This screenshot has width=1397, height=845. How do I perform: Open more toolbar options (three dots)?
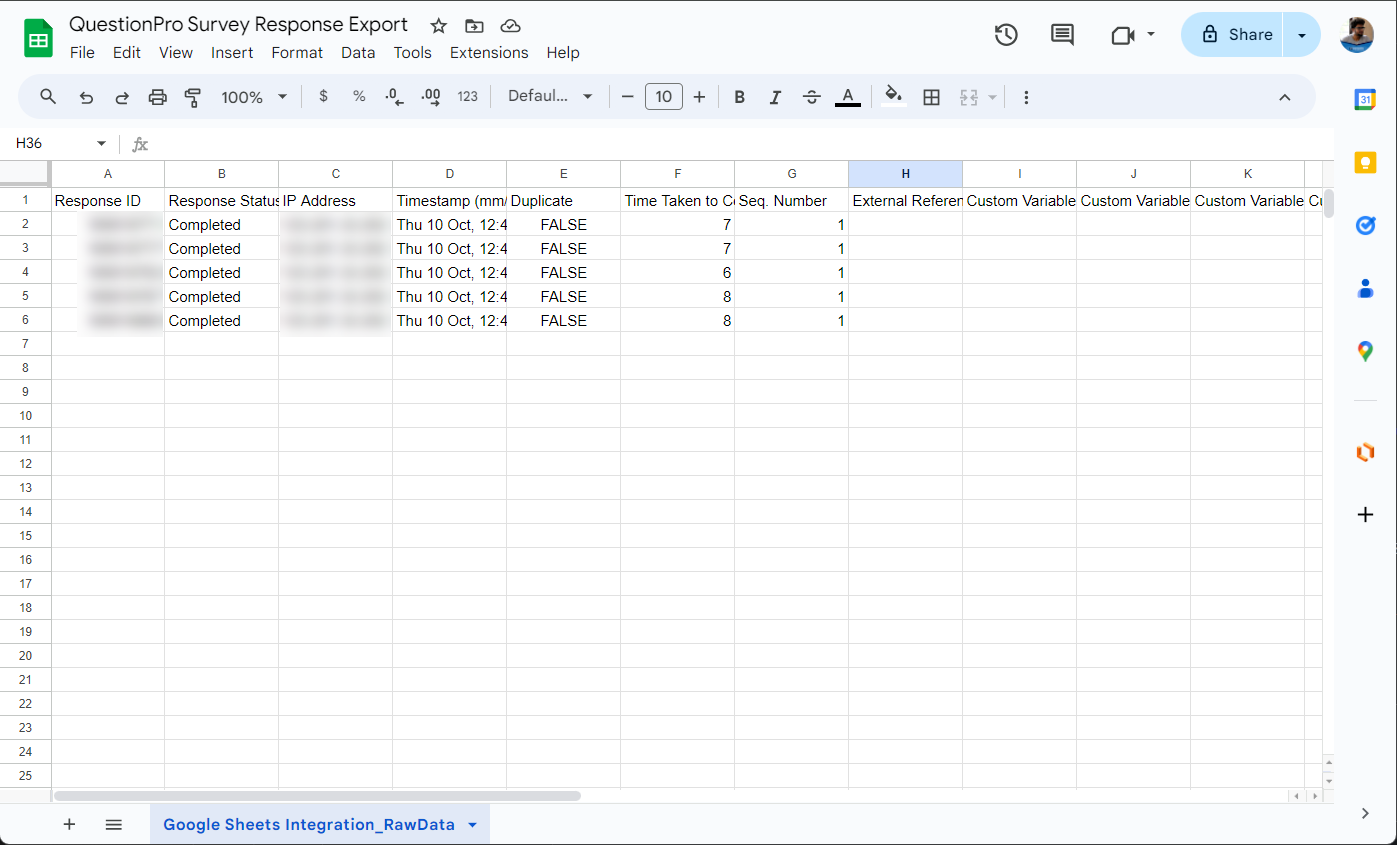[1025, 97]
